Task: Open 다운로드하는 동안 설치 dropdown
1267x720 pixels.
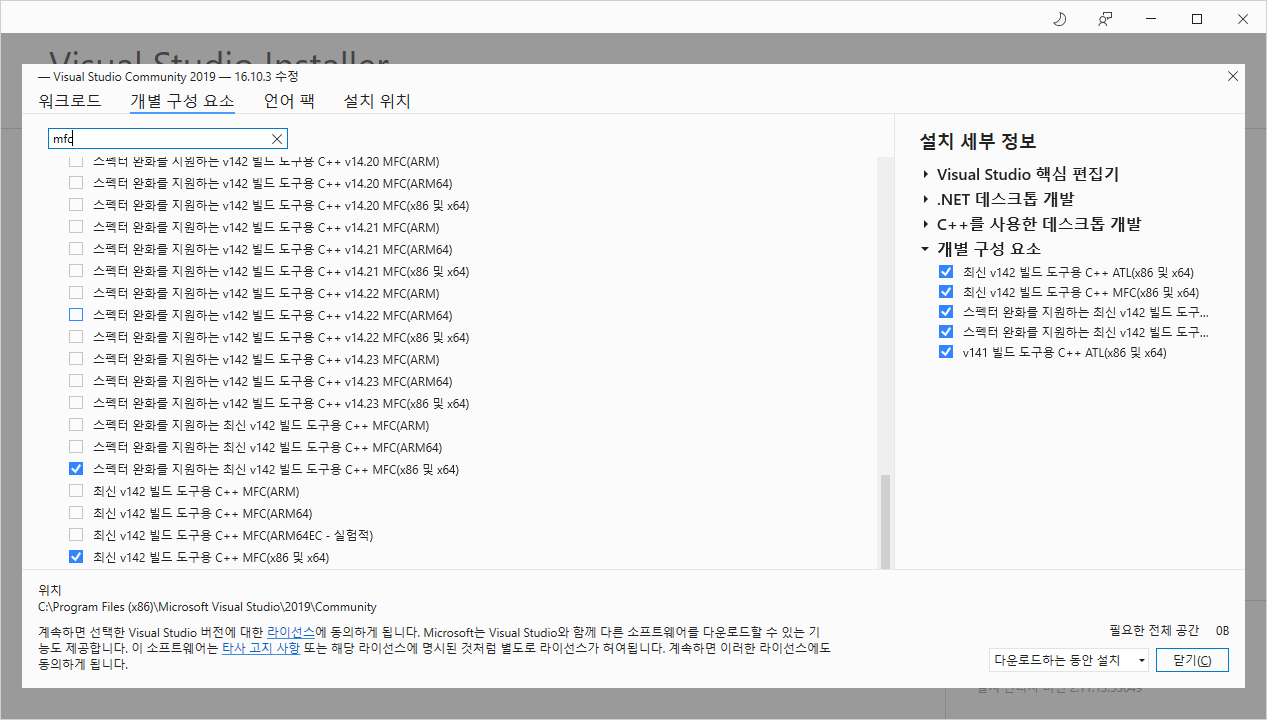Action: [x=1069, y=660]
